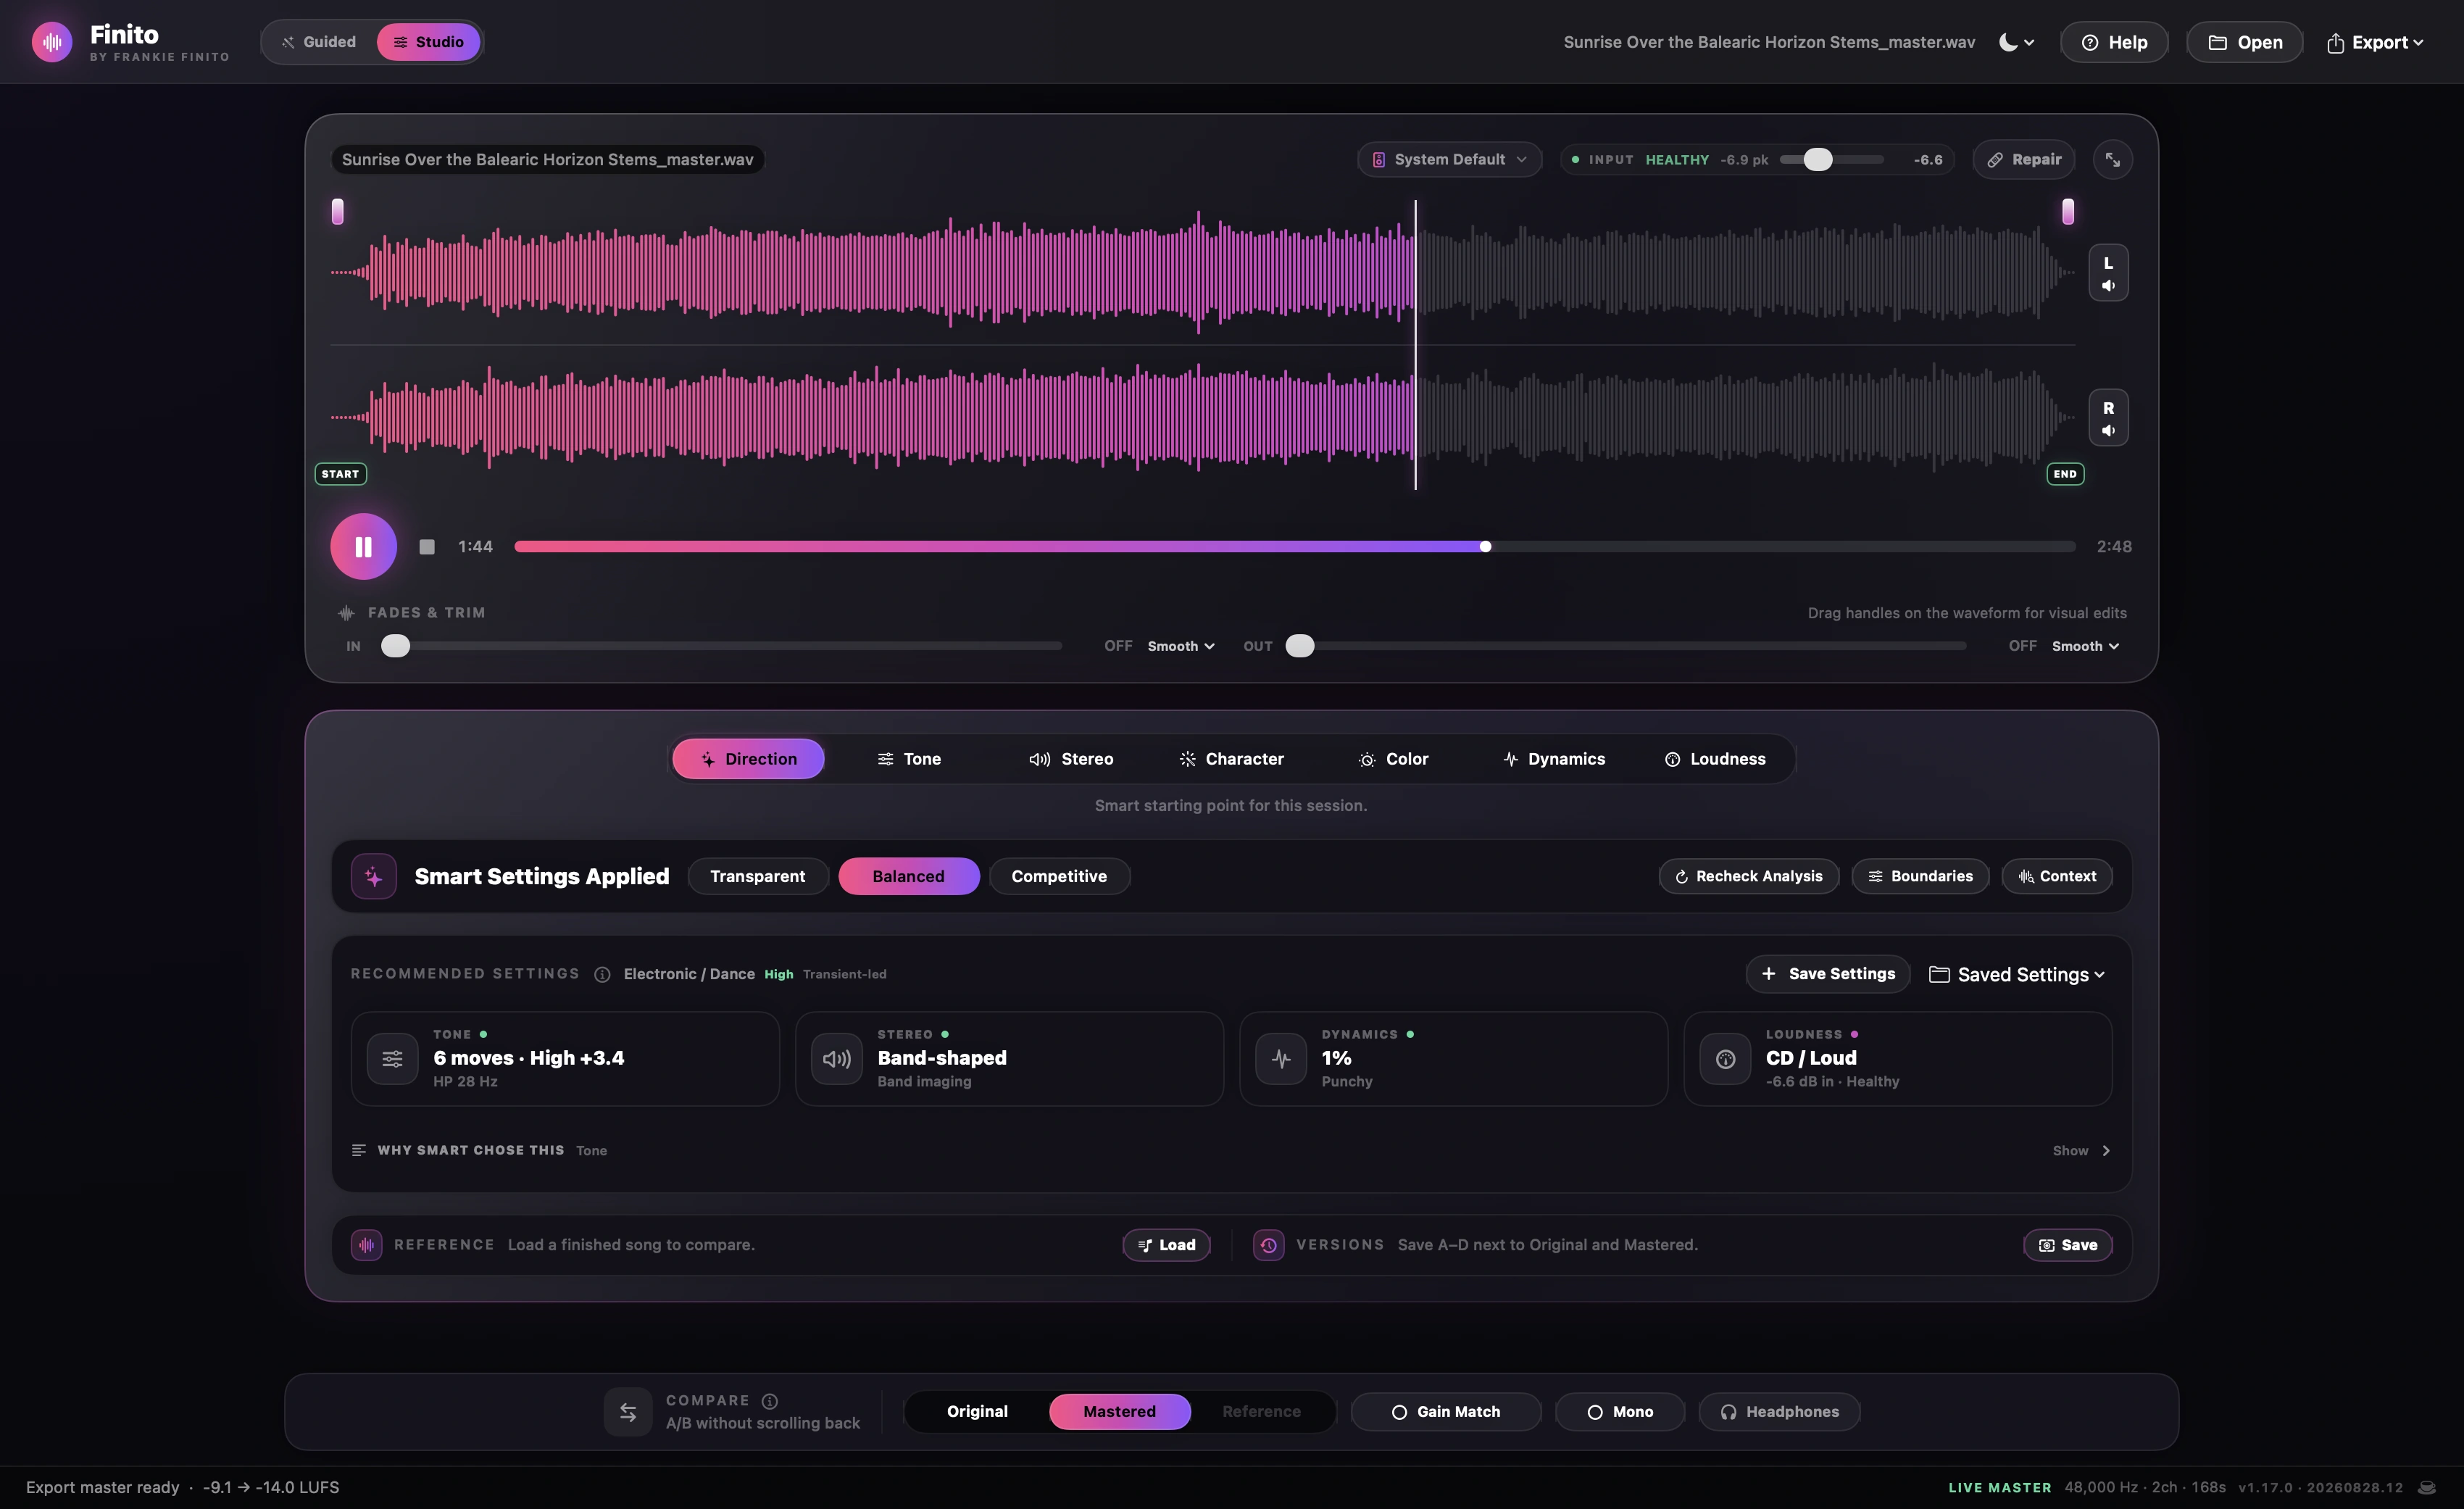Expand the Saved Settings dropdown
Image resolution: width=2464 pixels, height=1509 pixels.
[x=2017, y=974]
